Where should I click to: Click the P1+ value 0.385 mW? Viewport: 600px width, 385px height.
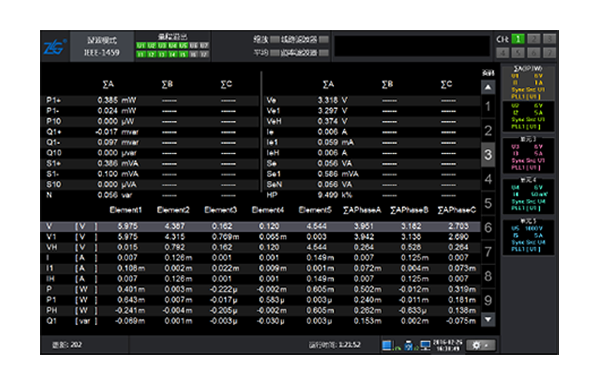[117, 100]
